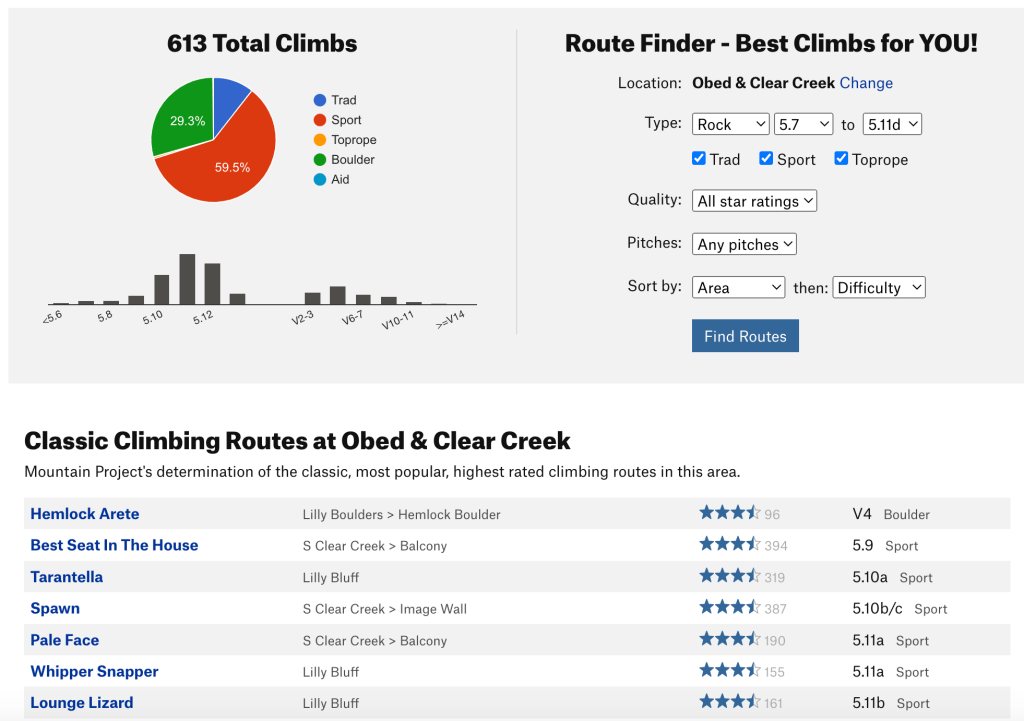Uncheck the Trad checkbox
1024x721 pixels.
[699, 159]
